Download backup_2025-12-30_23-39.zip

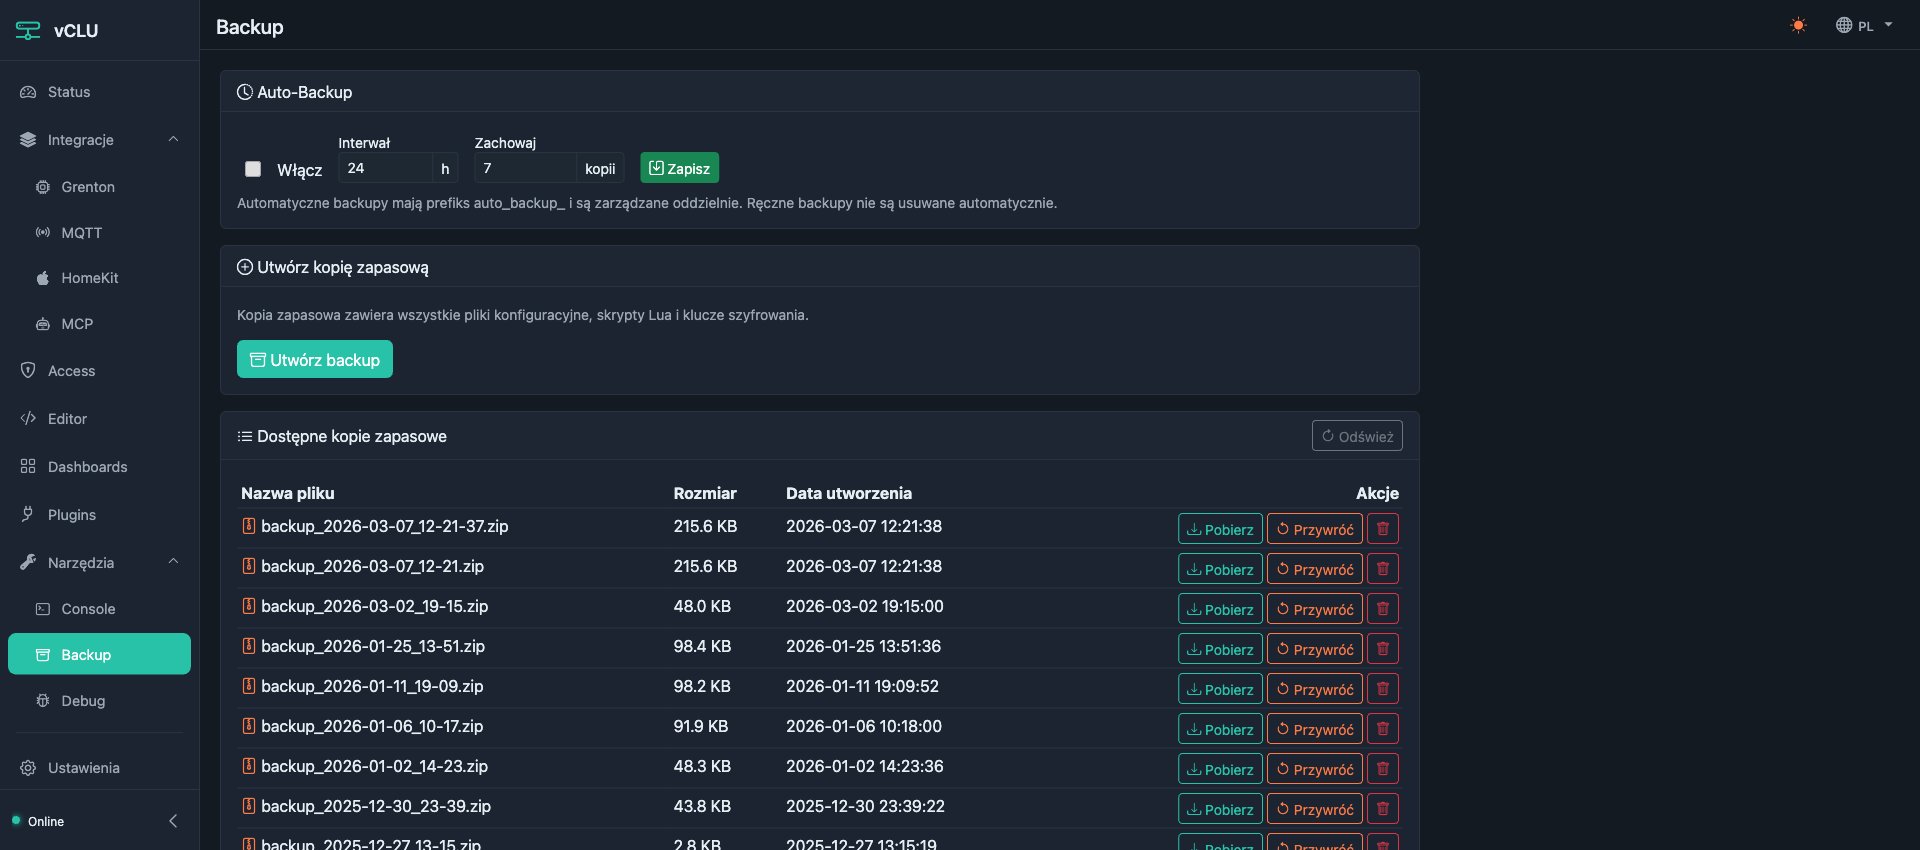pos(1220,809)
